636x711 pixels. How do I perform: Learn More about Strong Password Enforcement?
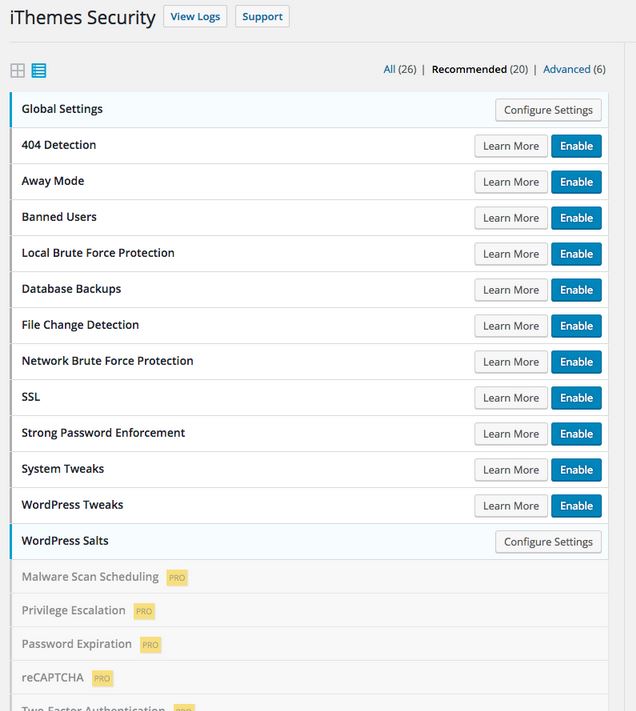click(511, 434)
